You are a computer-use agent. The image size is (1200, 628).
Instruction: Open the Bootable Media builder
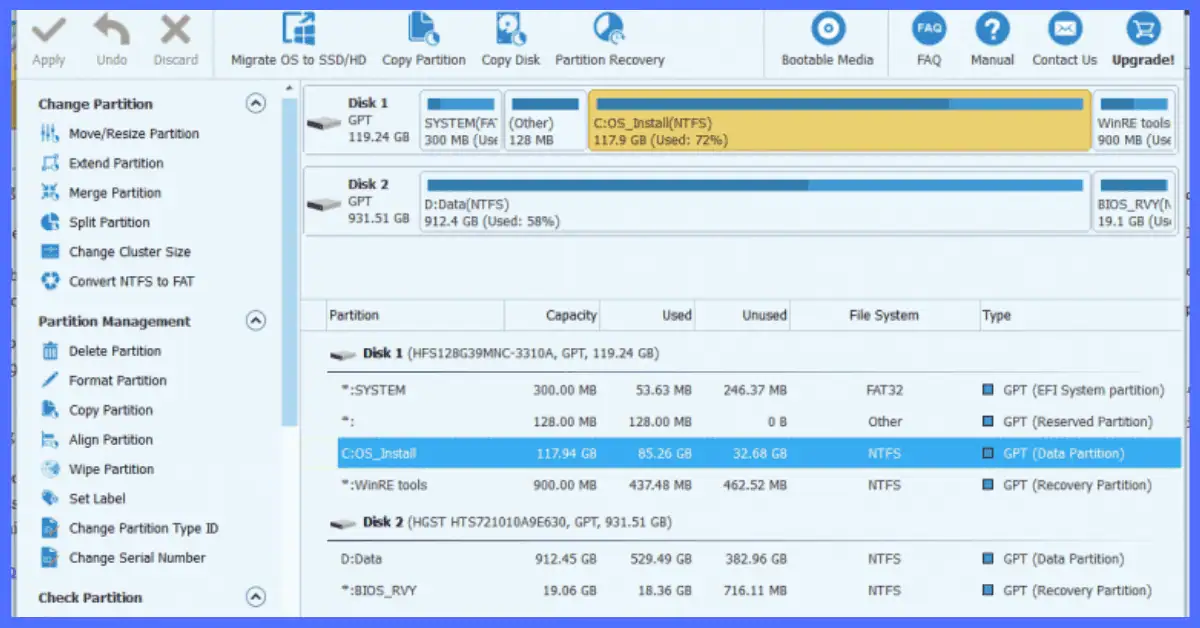point(828,40)
